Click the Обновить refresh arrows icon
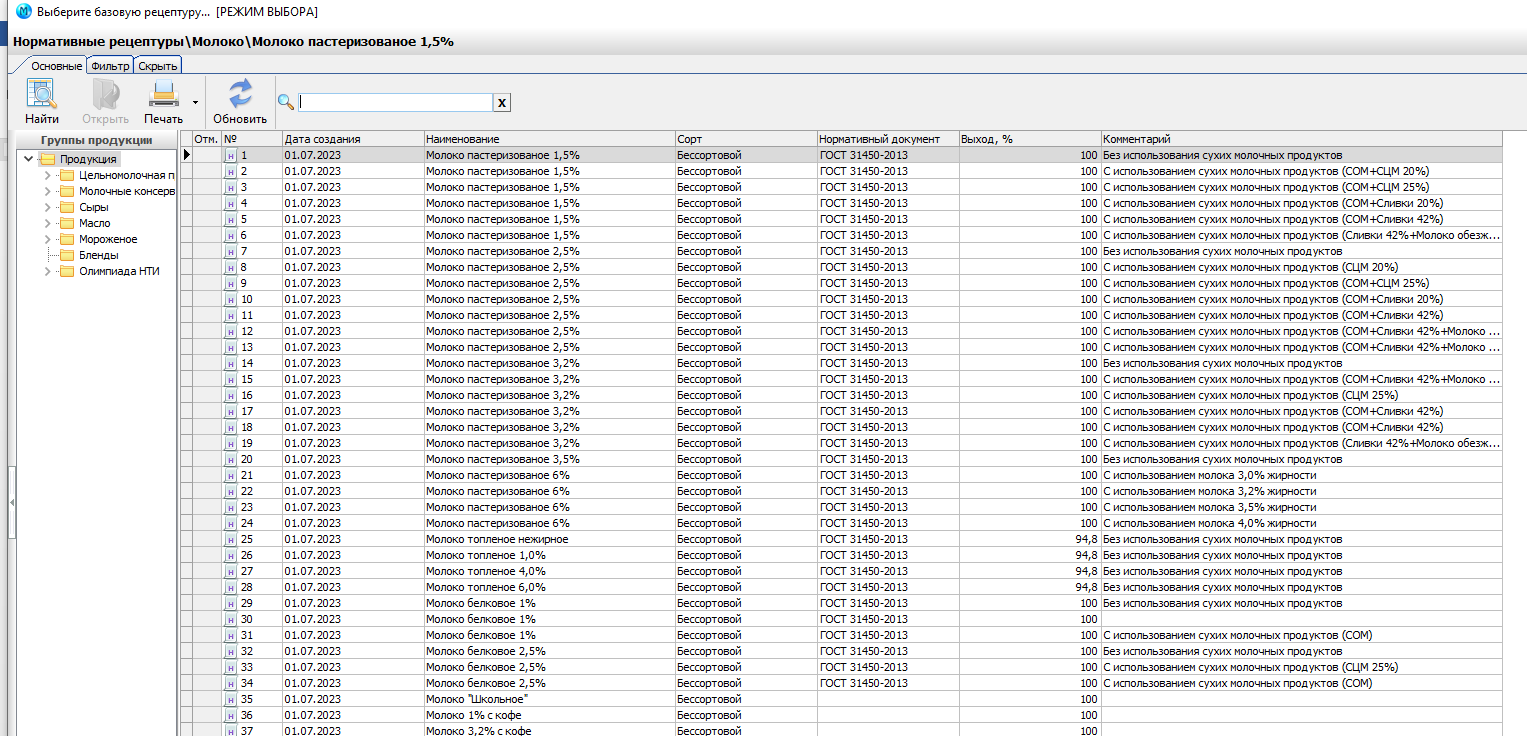Viewport: 1527px width, 736px height. 240,94
